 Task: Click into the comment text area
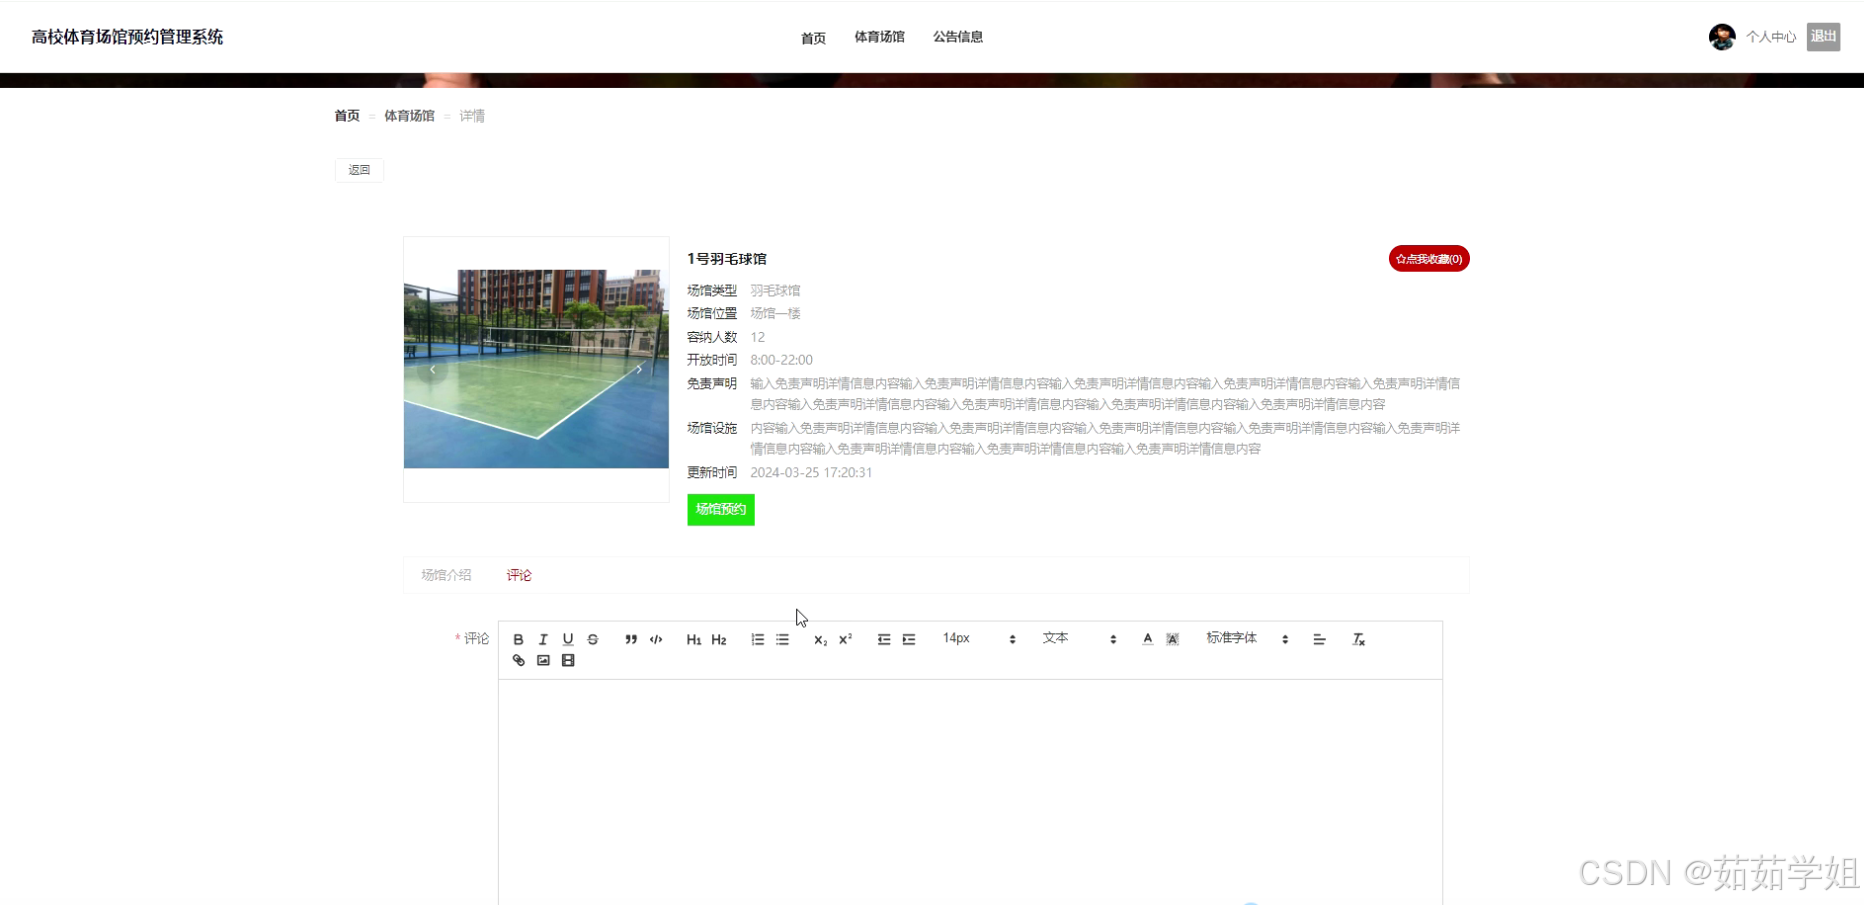[x=970, y=792]
